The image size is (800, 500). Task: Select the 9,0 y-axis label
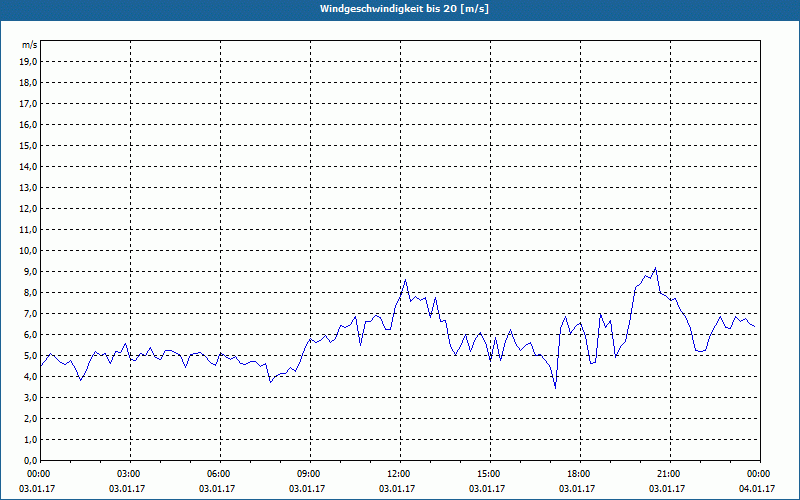[30, 271]
